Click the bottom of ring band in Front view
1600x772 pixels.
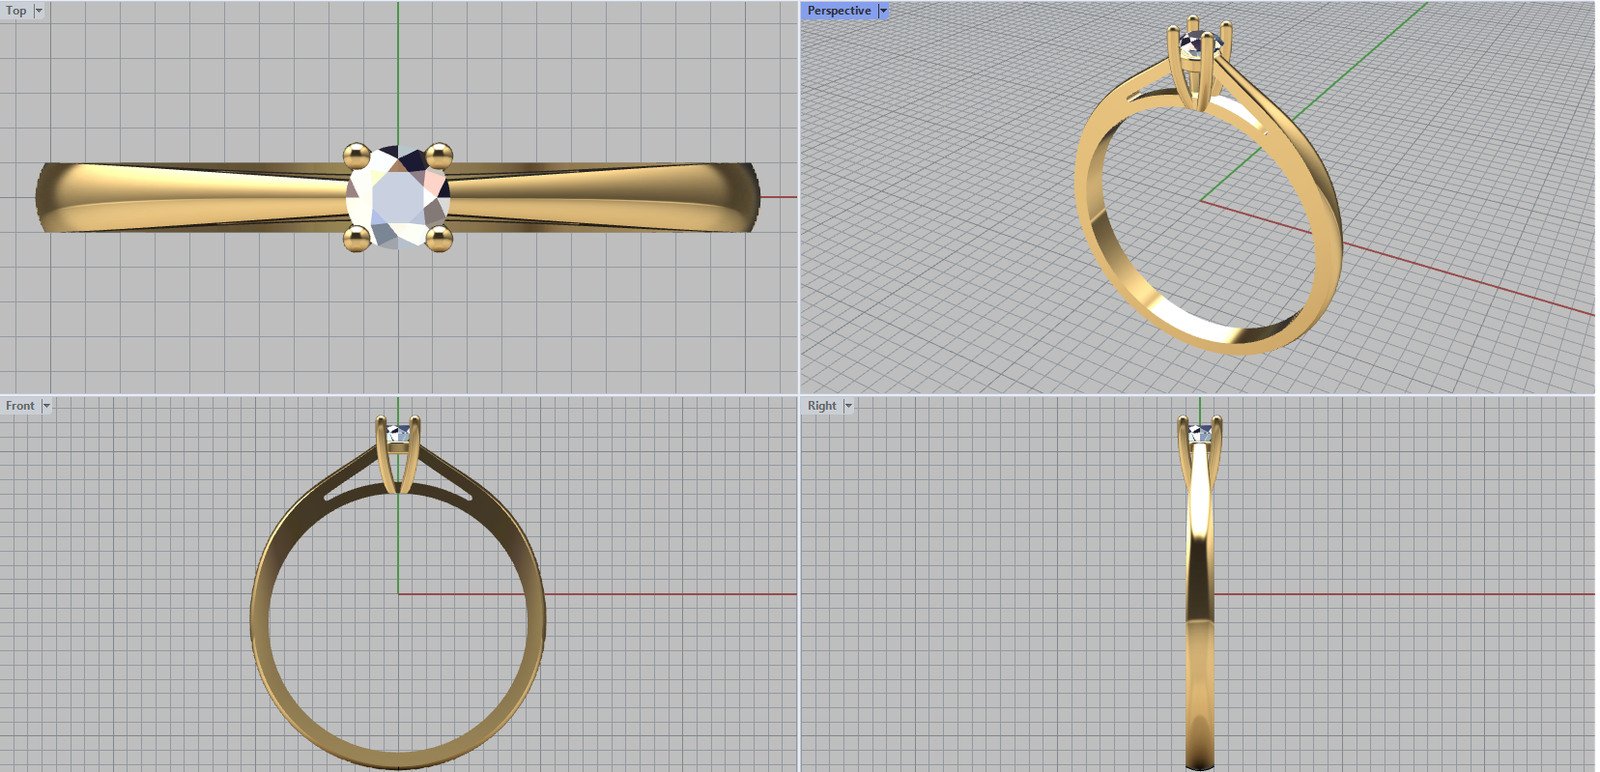pyautogui.click(x=398, y=758)
